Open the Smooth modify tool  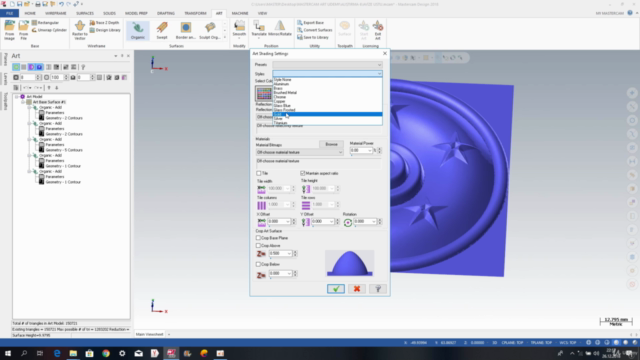(x=239, y=29)
